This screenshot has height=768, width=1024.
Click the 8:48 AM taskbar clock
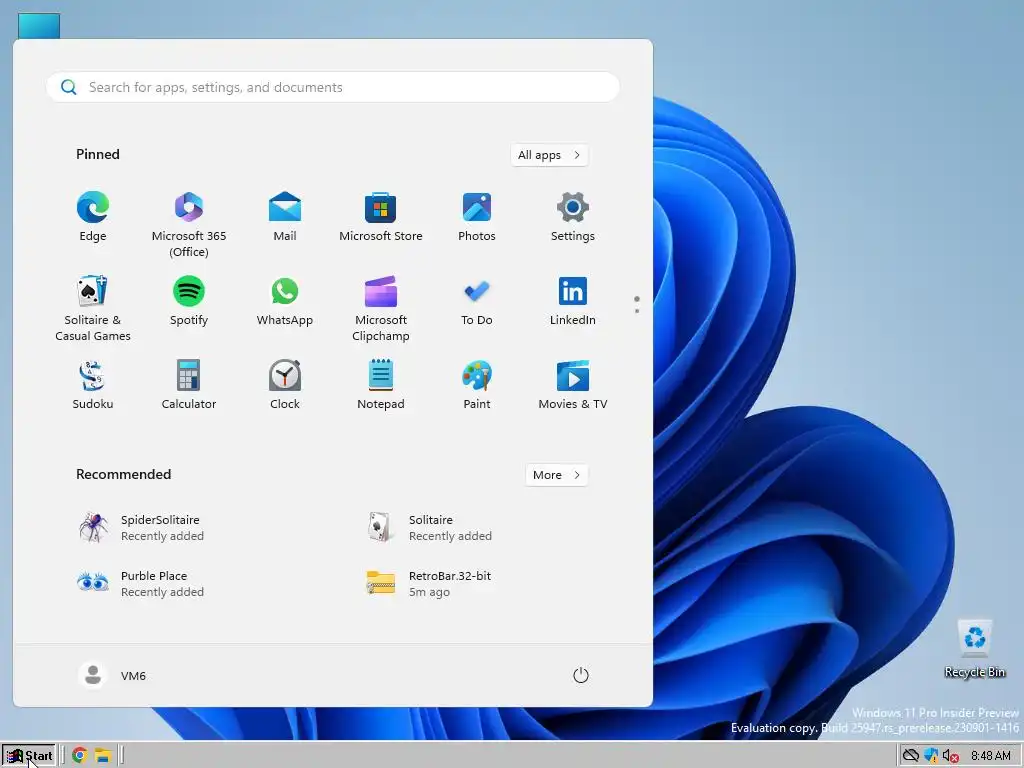click(990, 756)
